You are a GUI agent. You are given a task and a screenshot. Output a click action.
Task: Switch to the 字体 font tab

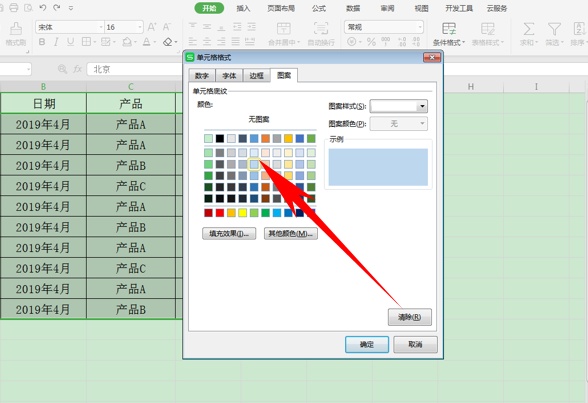[229, 76]
